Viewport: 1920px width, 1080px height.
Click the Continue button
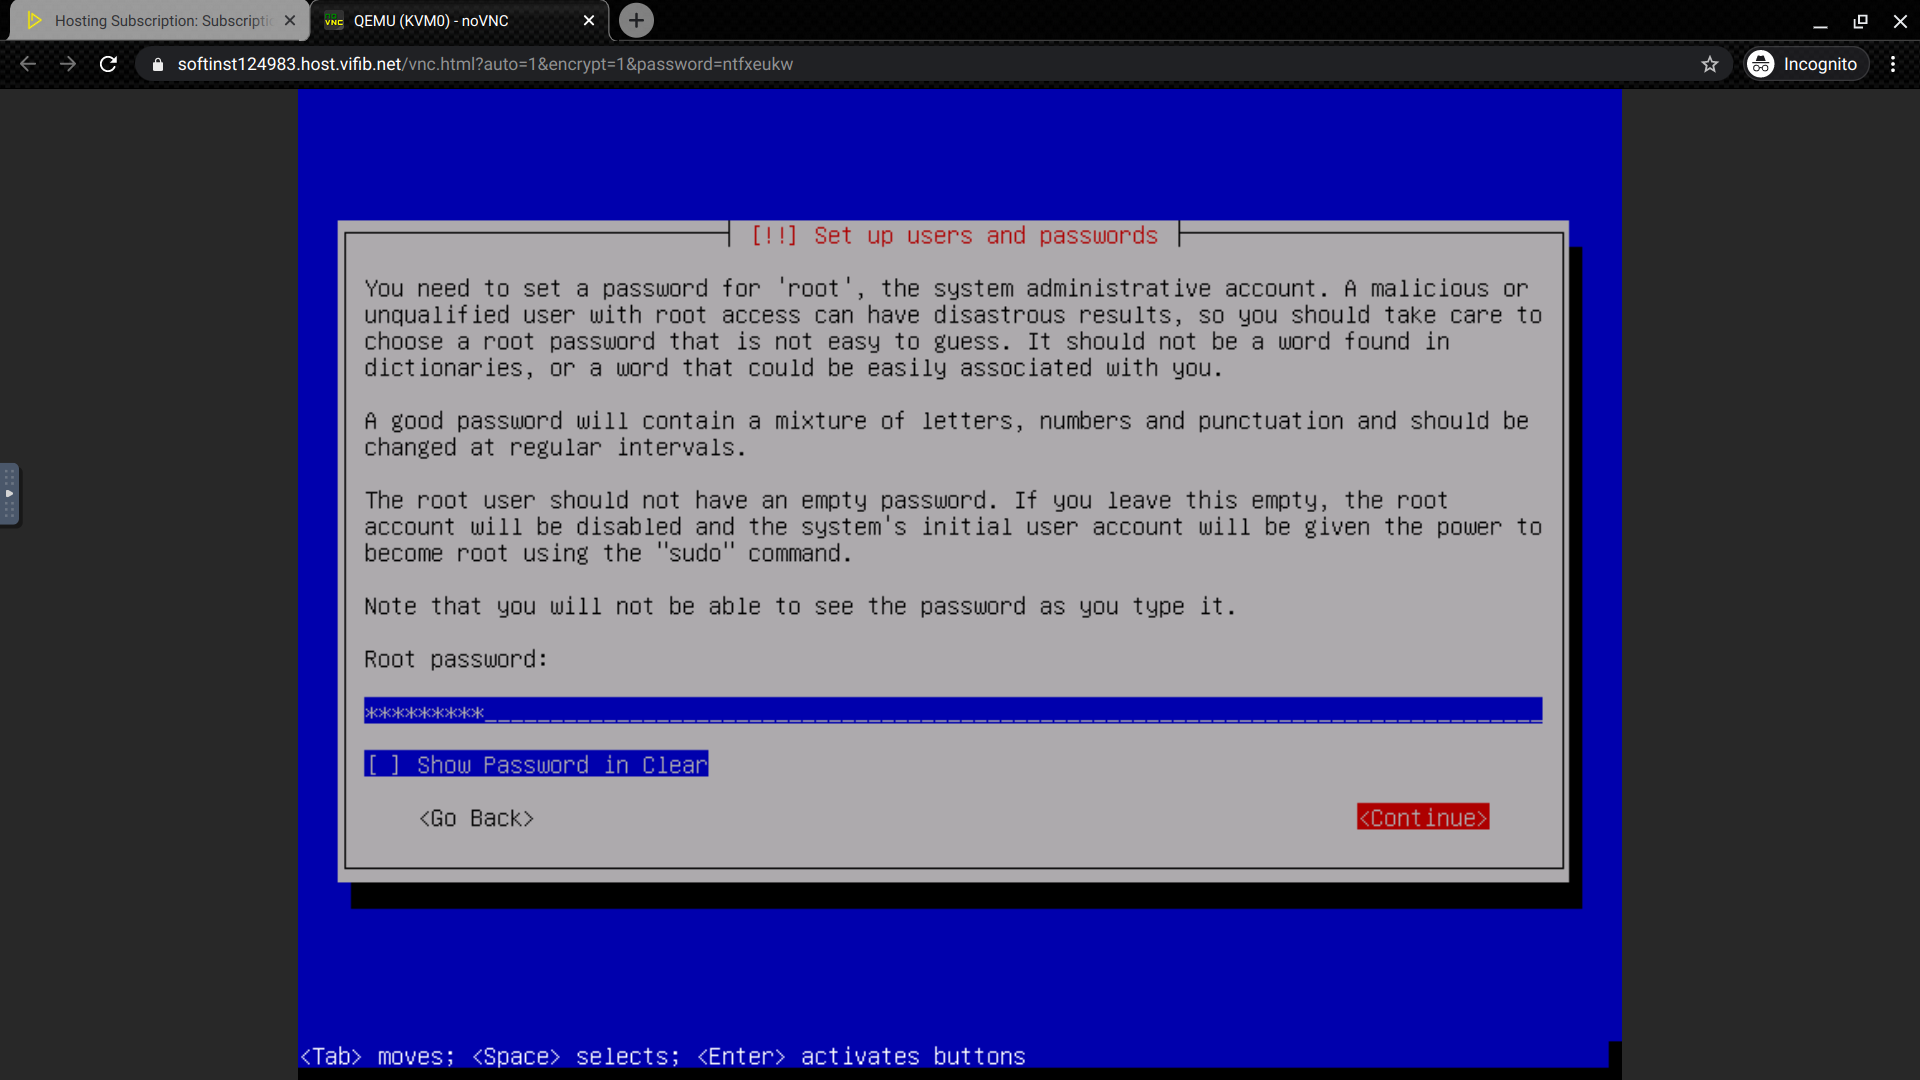point(1422,817)
